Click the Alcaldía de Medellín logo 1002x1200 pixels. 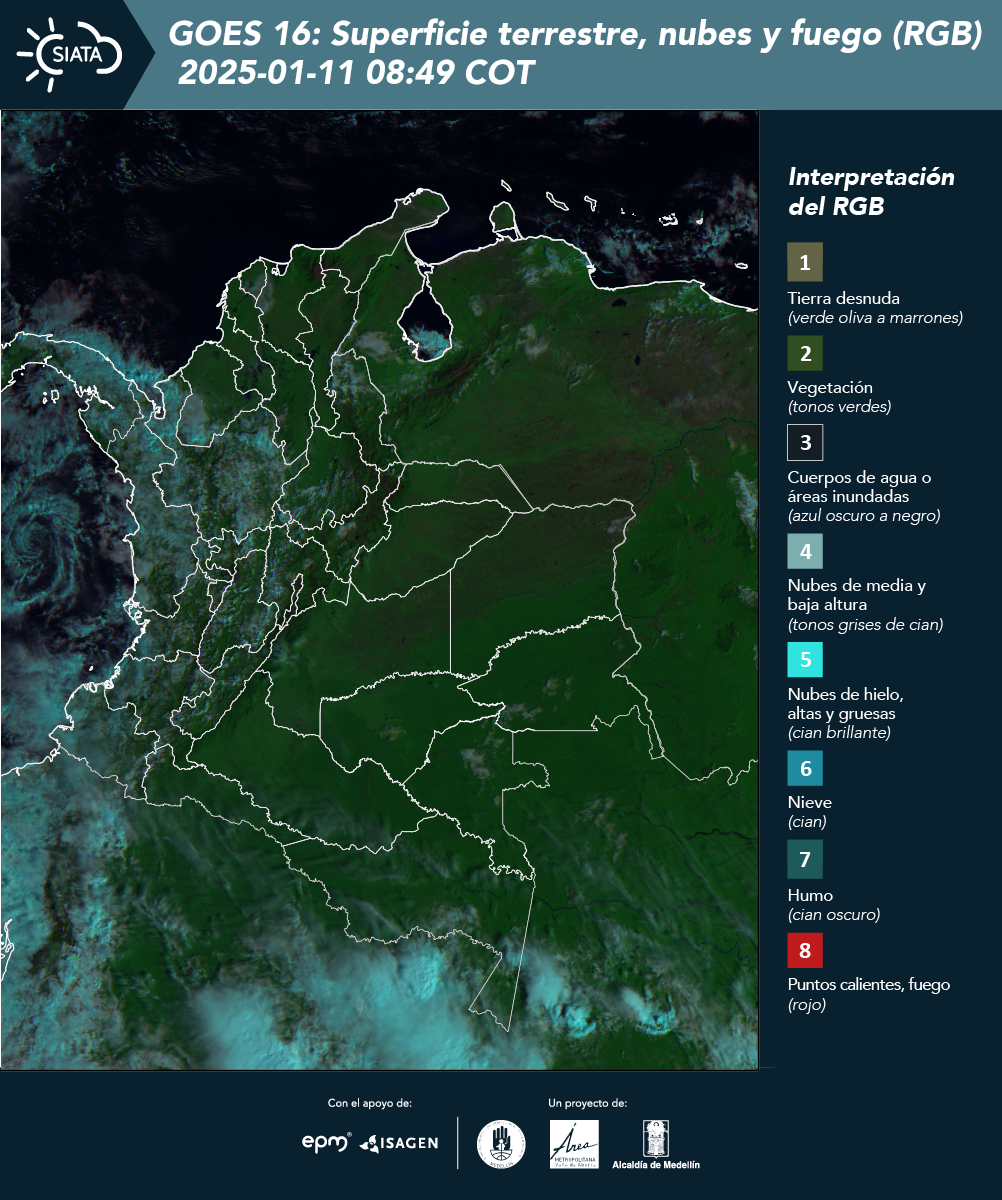click(656, 1144)
